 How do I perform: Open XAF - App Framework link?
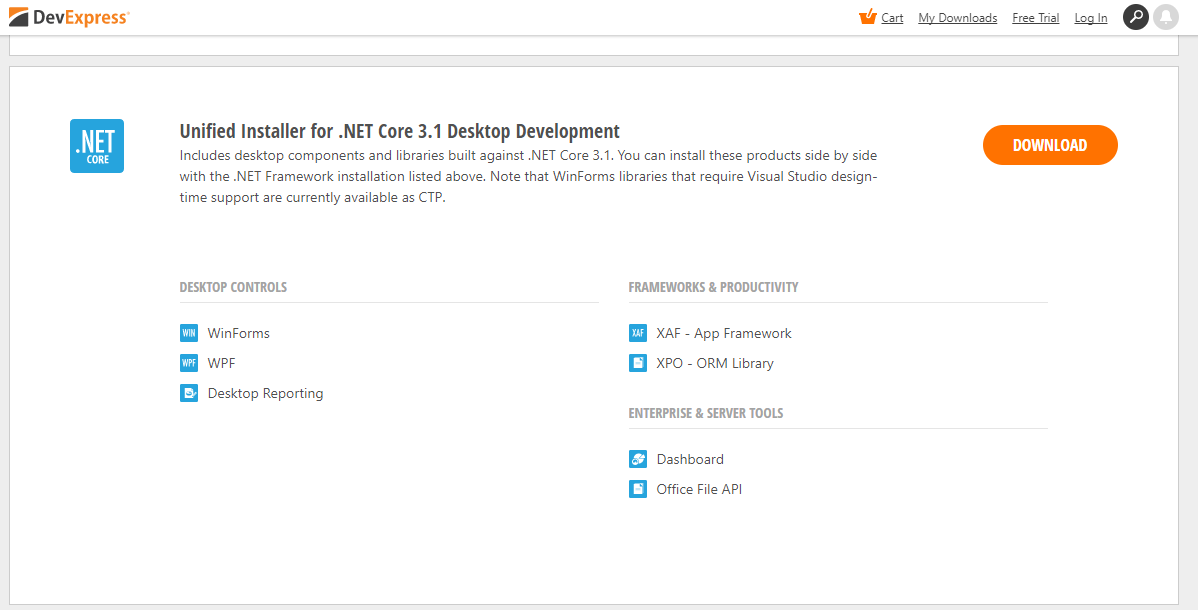pyautogui.click(x=724, y=333)
